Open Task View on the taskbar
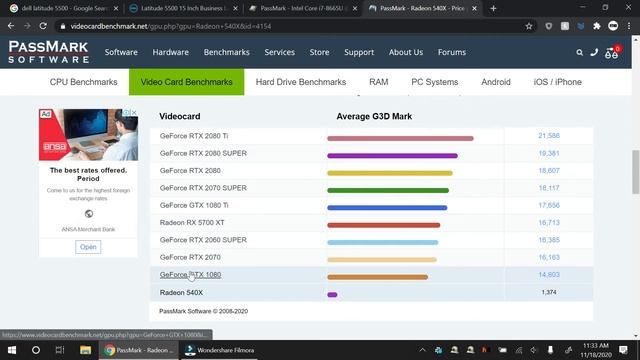The width and height of the screenshot is (640, 360). [x=60, y=350]
